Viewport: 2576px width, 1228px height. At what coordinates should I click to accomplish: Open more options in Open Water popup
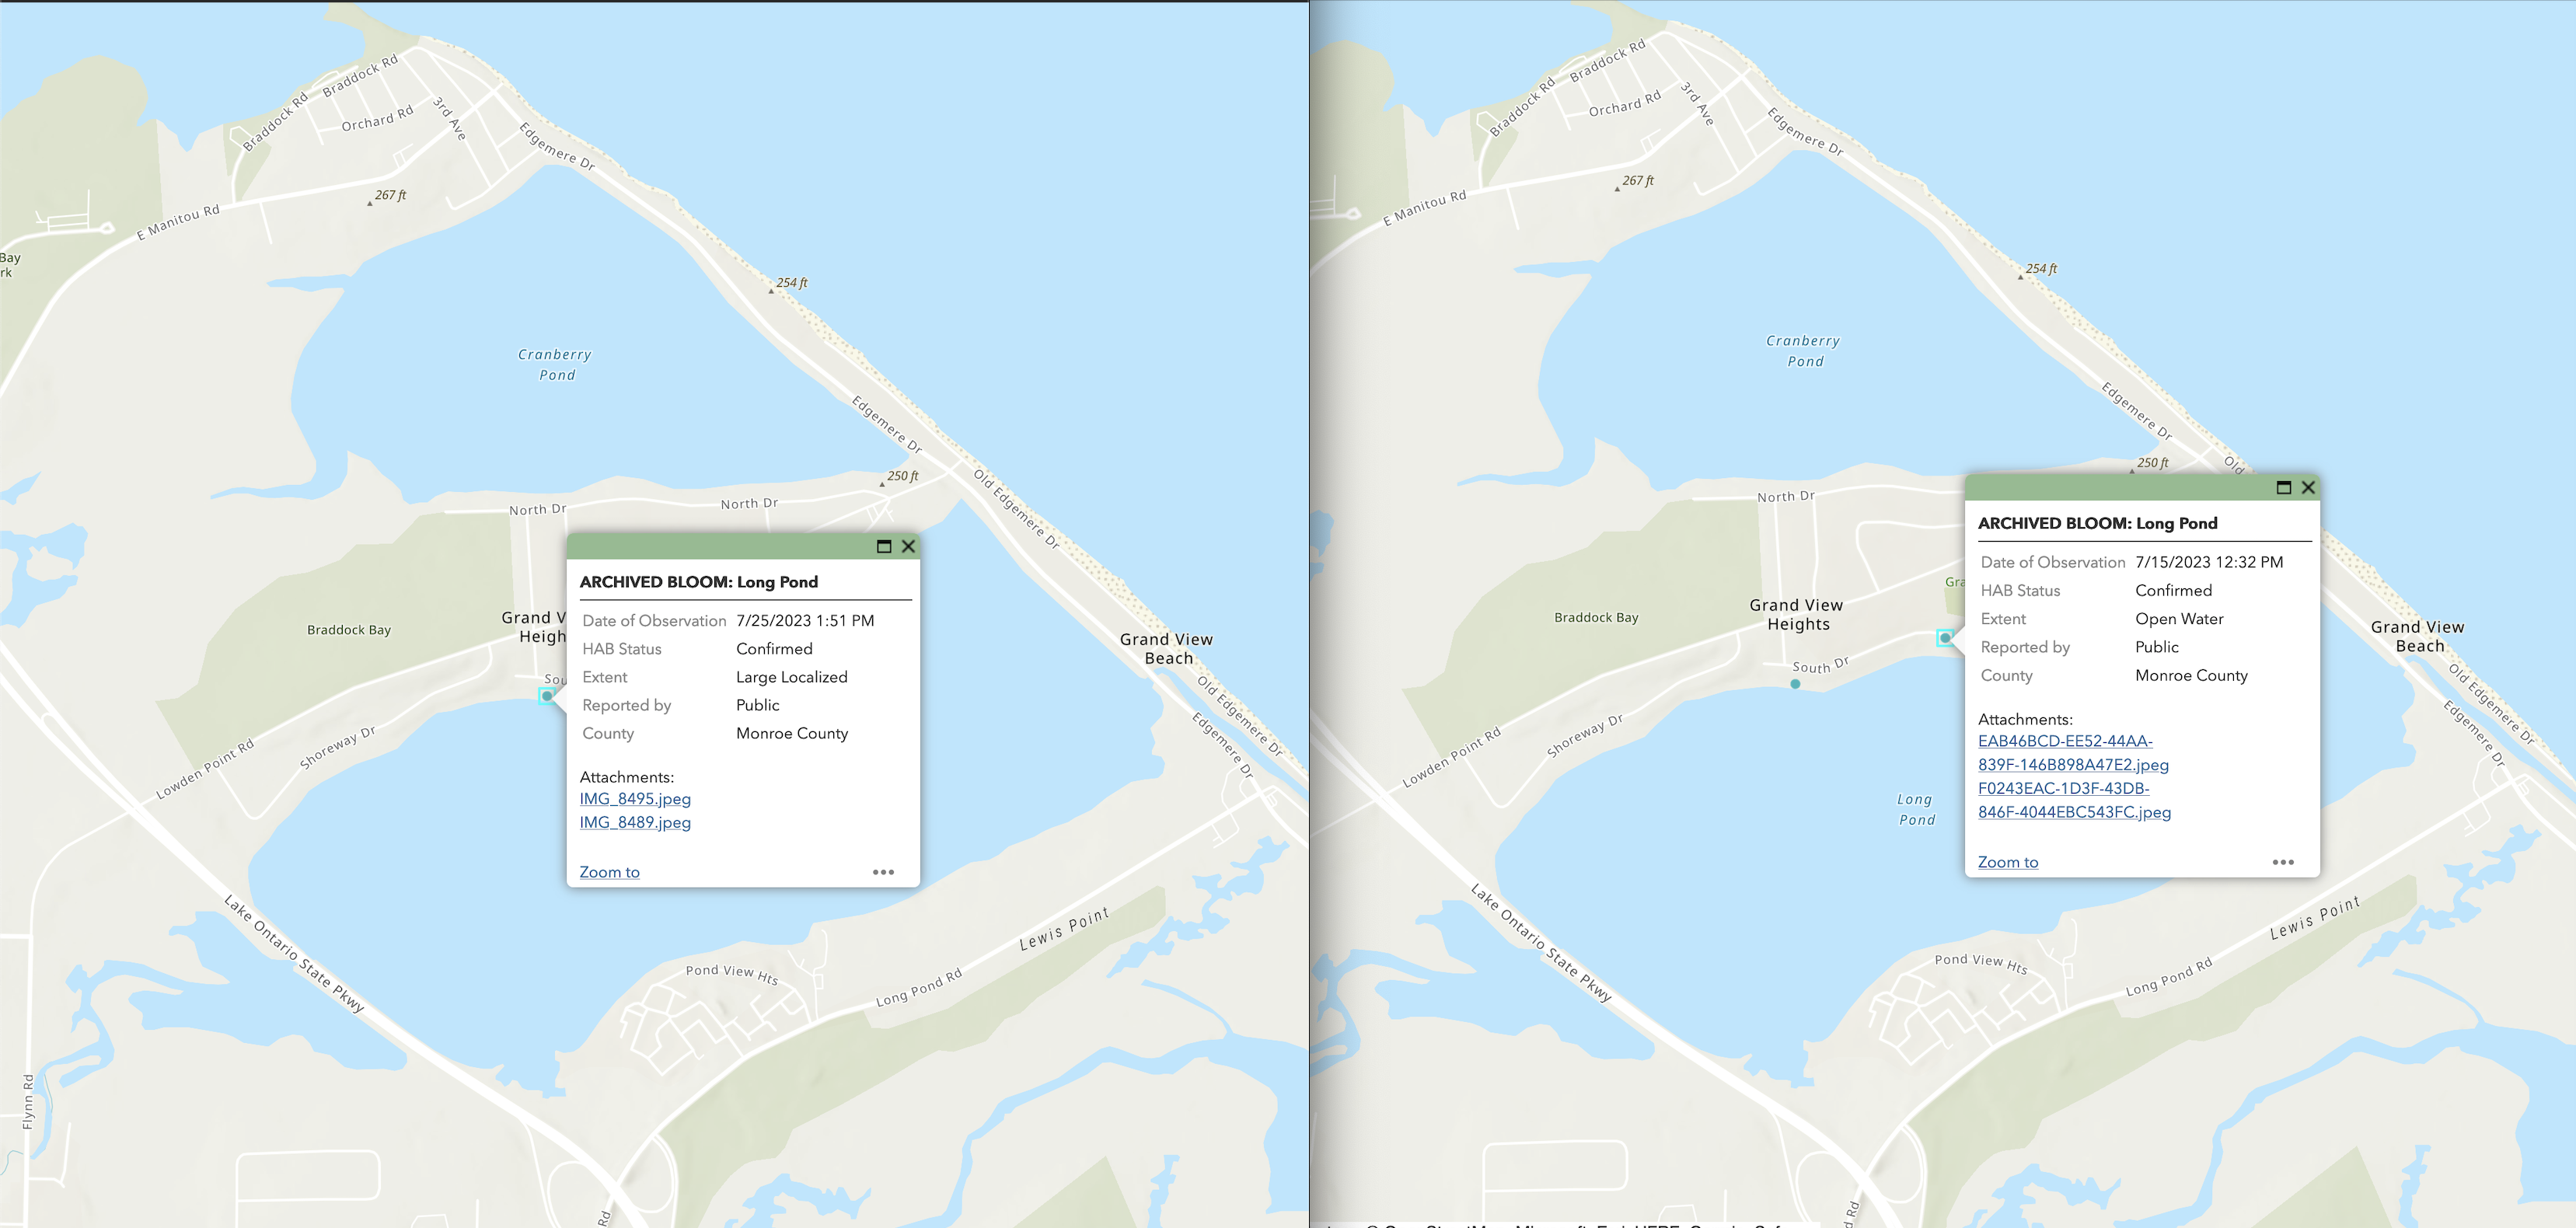(2283, 862)
